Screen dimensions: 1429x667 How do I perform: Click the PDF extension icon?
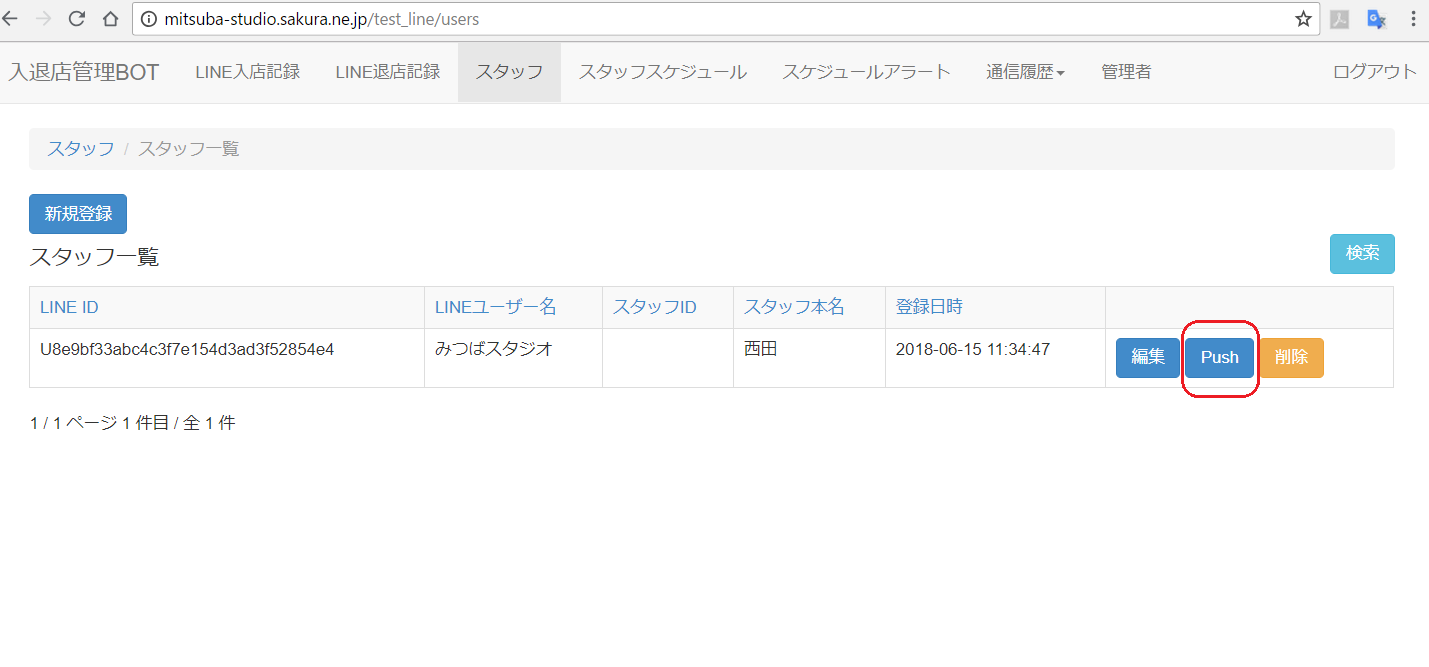click(1340, 19)
